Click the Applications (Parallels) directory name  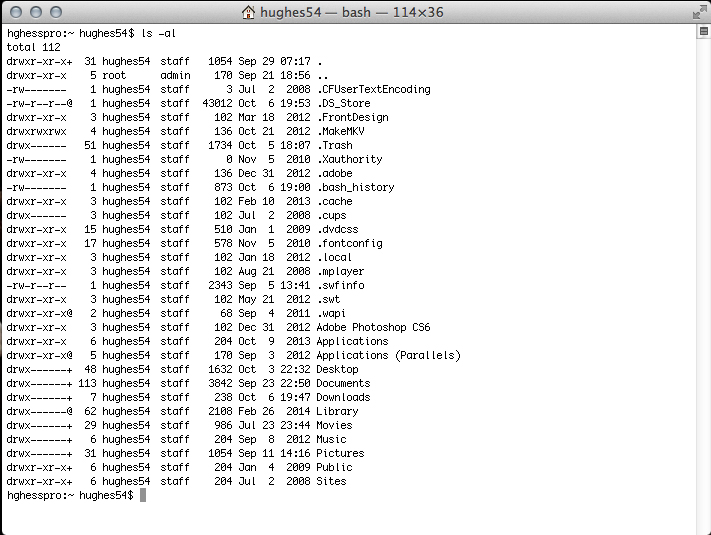click(x=388, y=355)
